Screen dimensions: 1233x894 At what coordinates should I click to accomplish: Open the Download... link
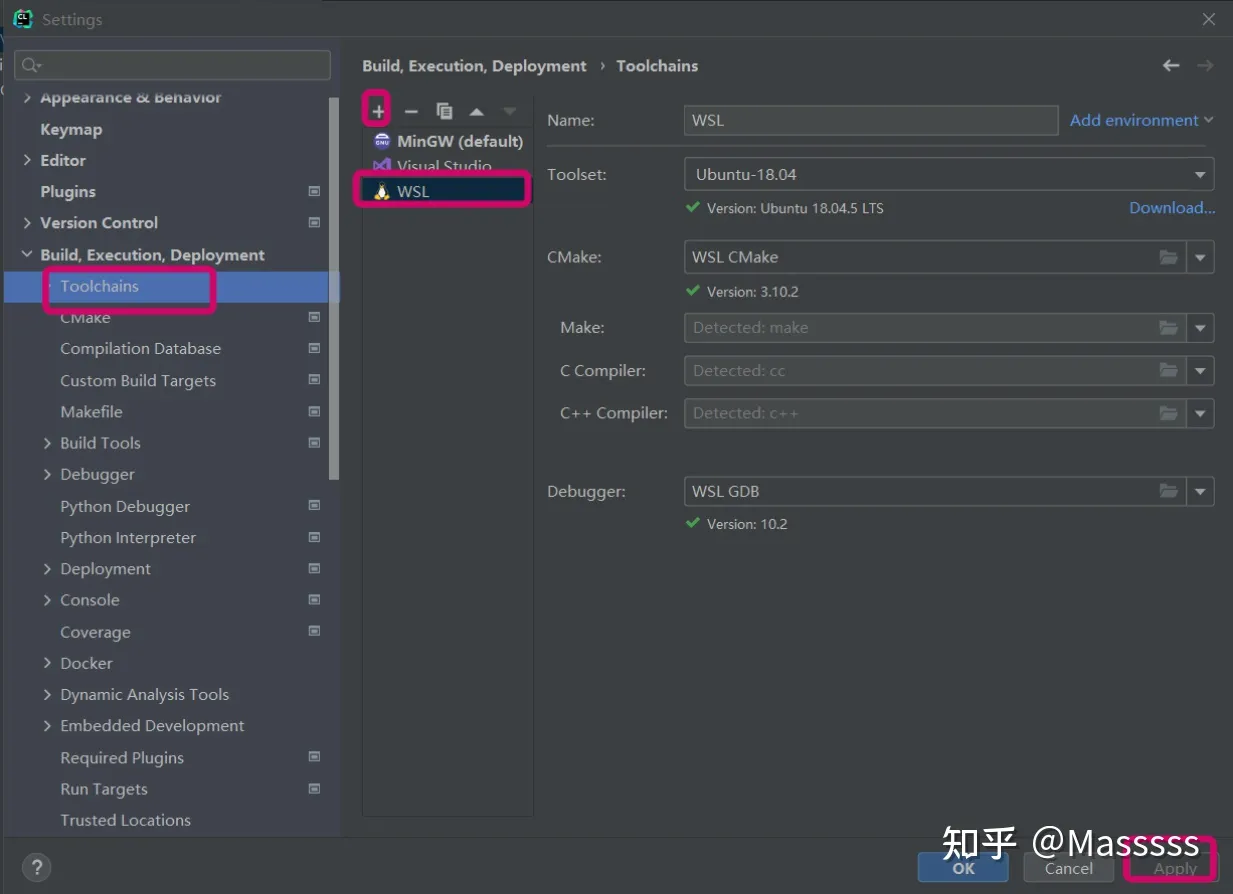(1172, 208)
